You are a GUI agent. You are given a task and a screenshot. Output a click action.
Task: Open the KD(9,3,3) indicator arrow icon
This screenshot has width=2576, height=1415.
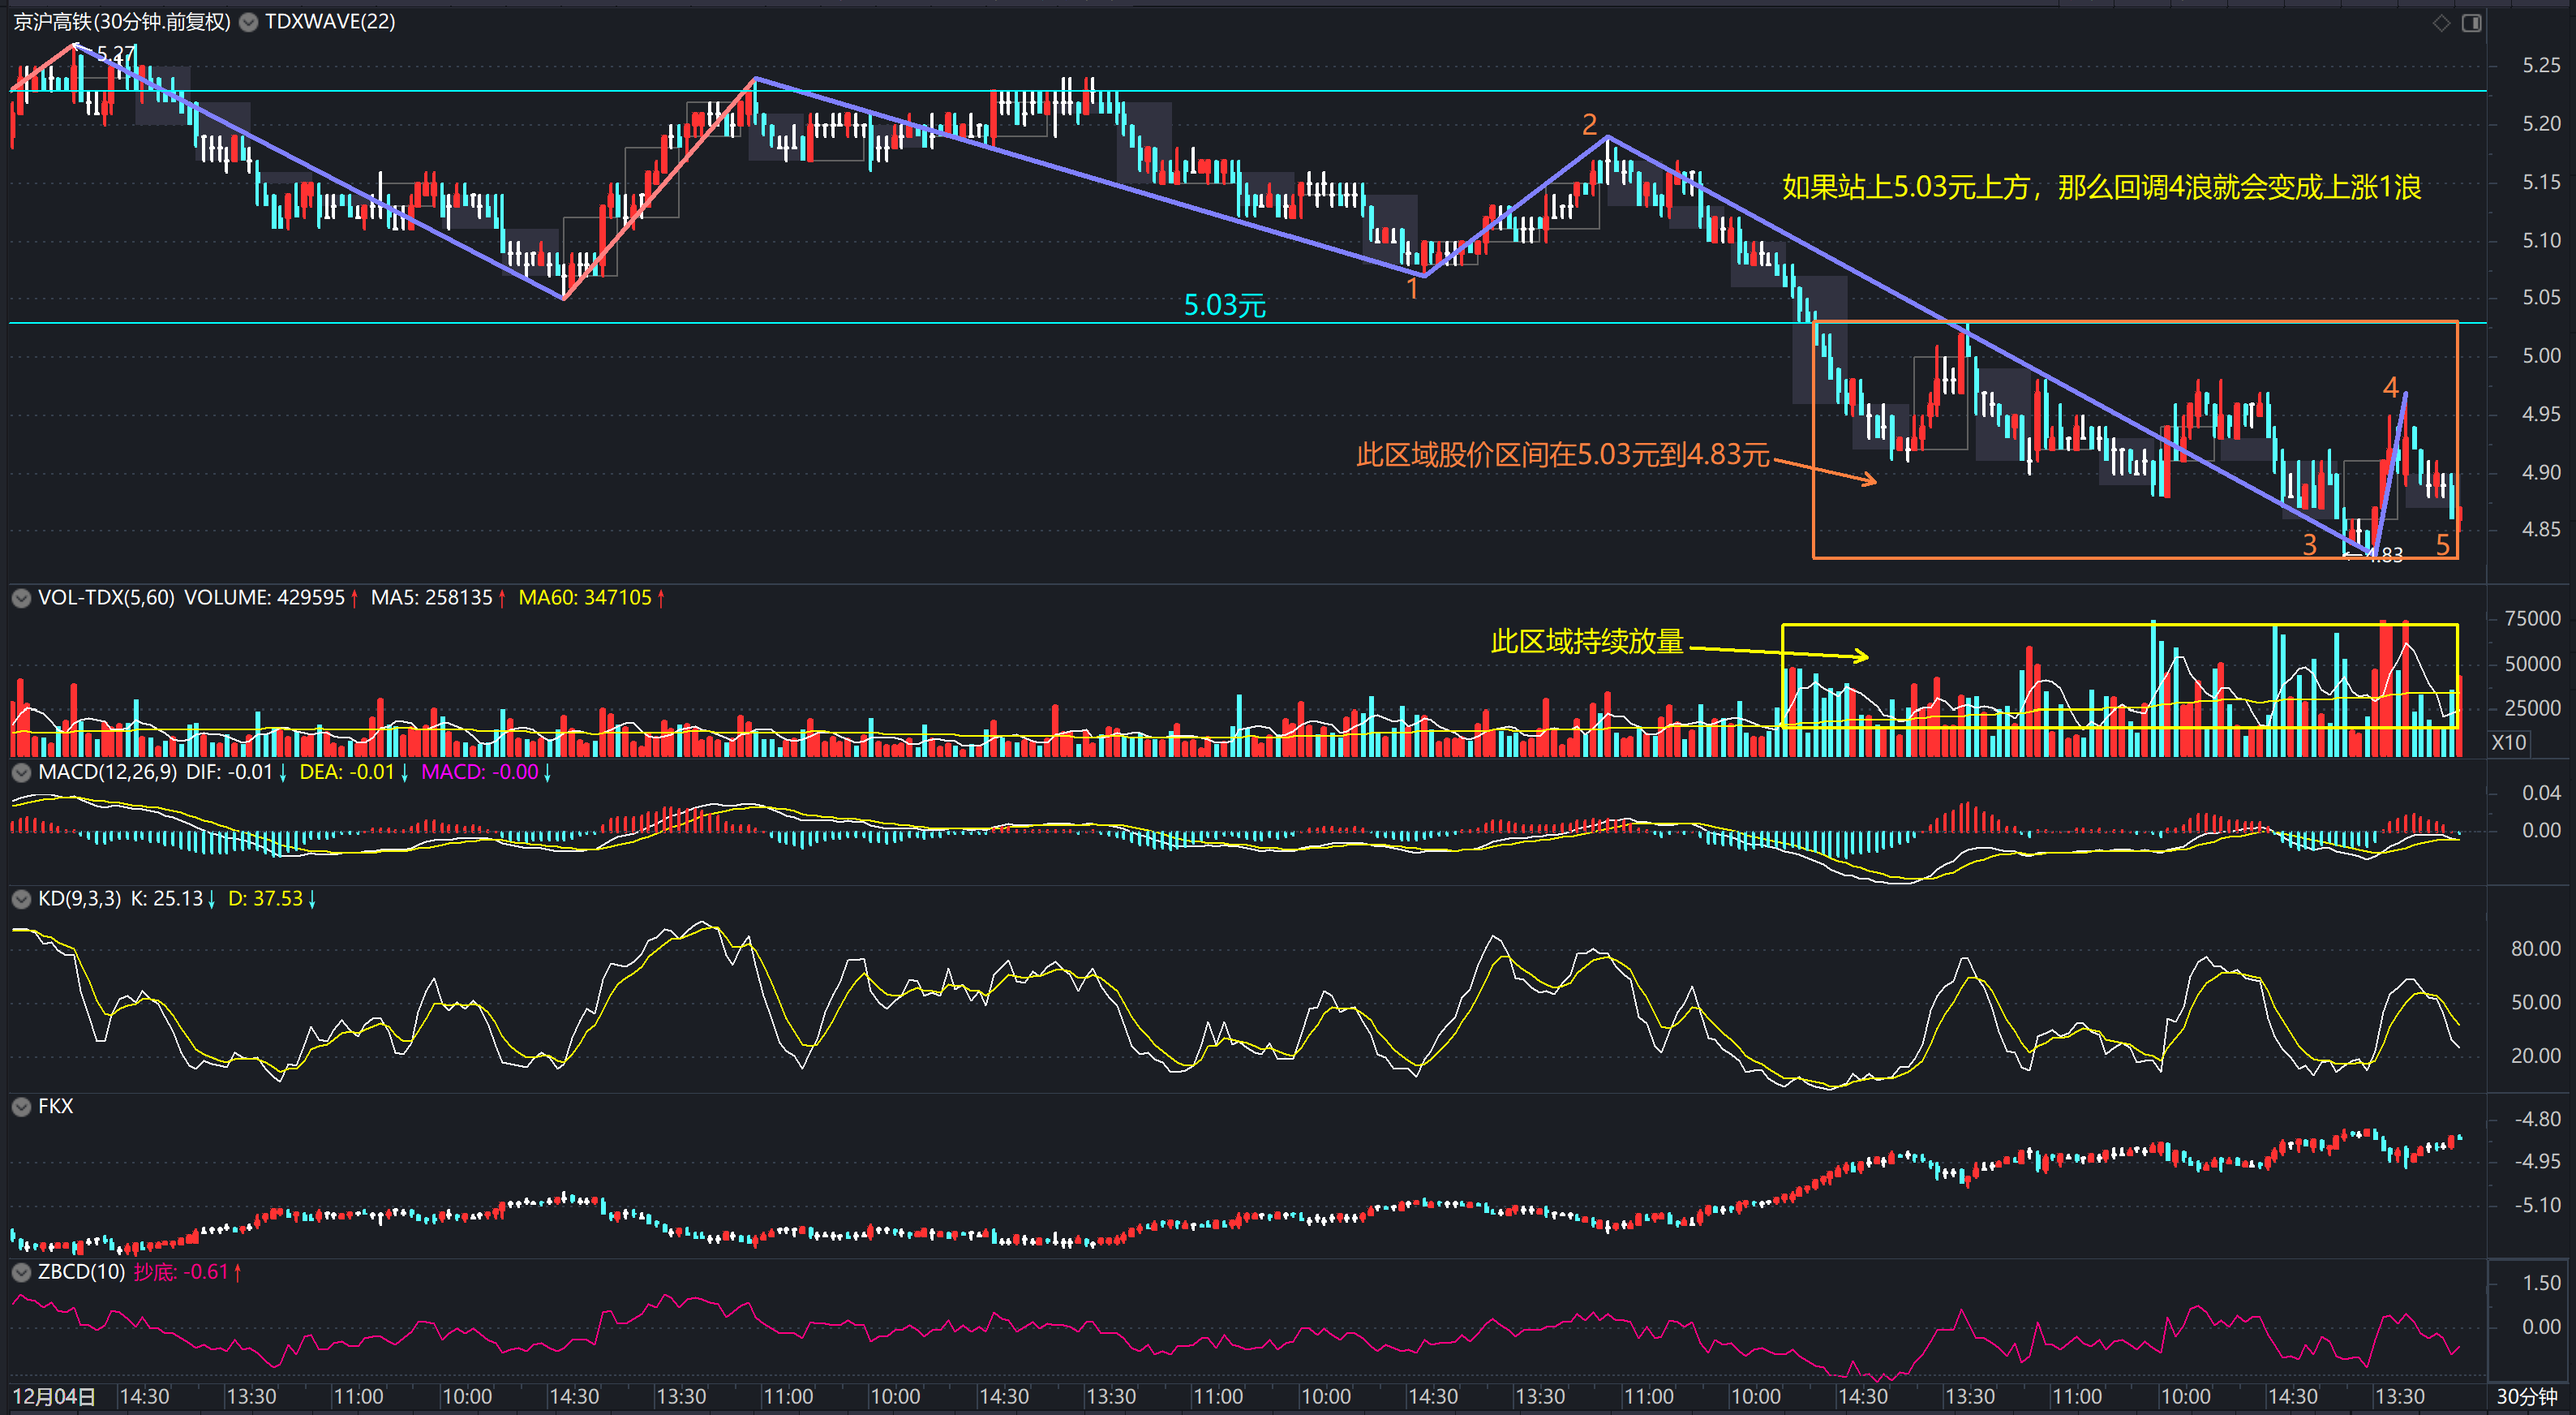pos(21,898)
